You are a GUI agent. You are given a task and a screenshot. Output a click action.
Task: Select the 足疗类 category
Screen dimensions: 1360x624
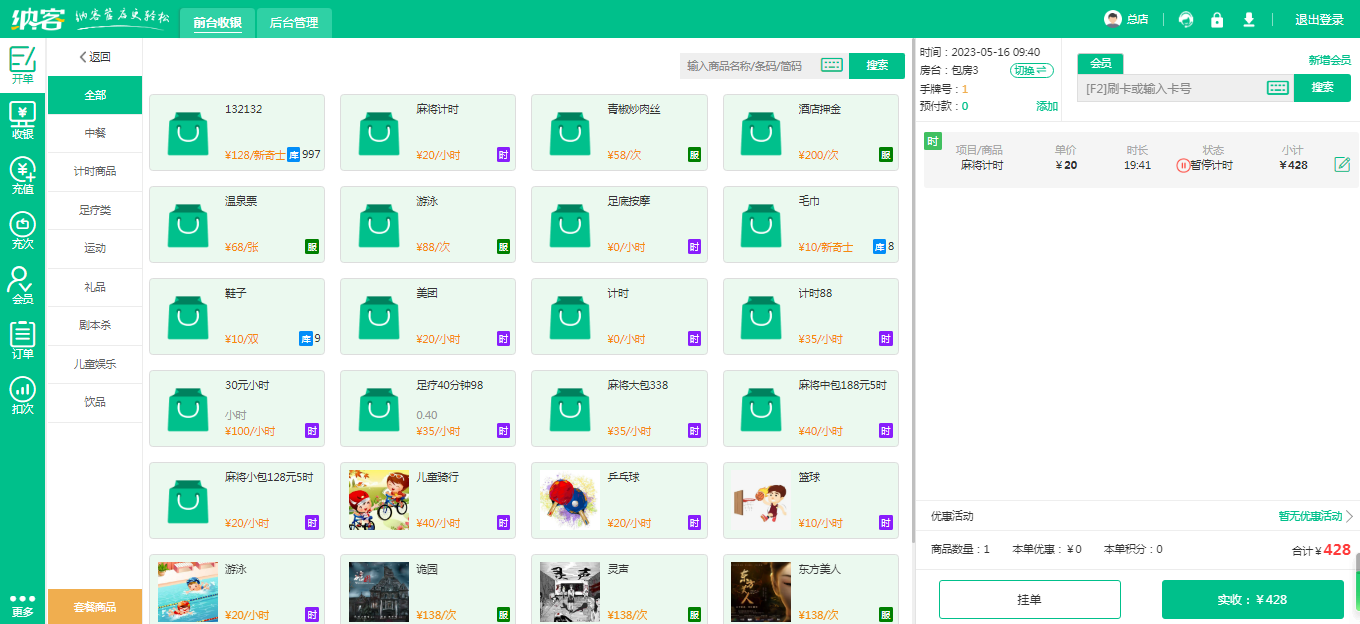coord(95,210)
